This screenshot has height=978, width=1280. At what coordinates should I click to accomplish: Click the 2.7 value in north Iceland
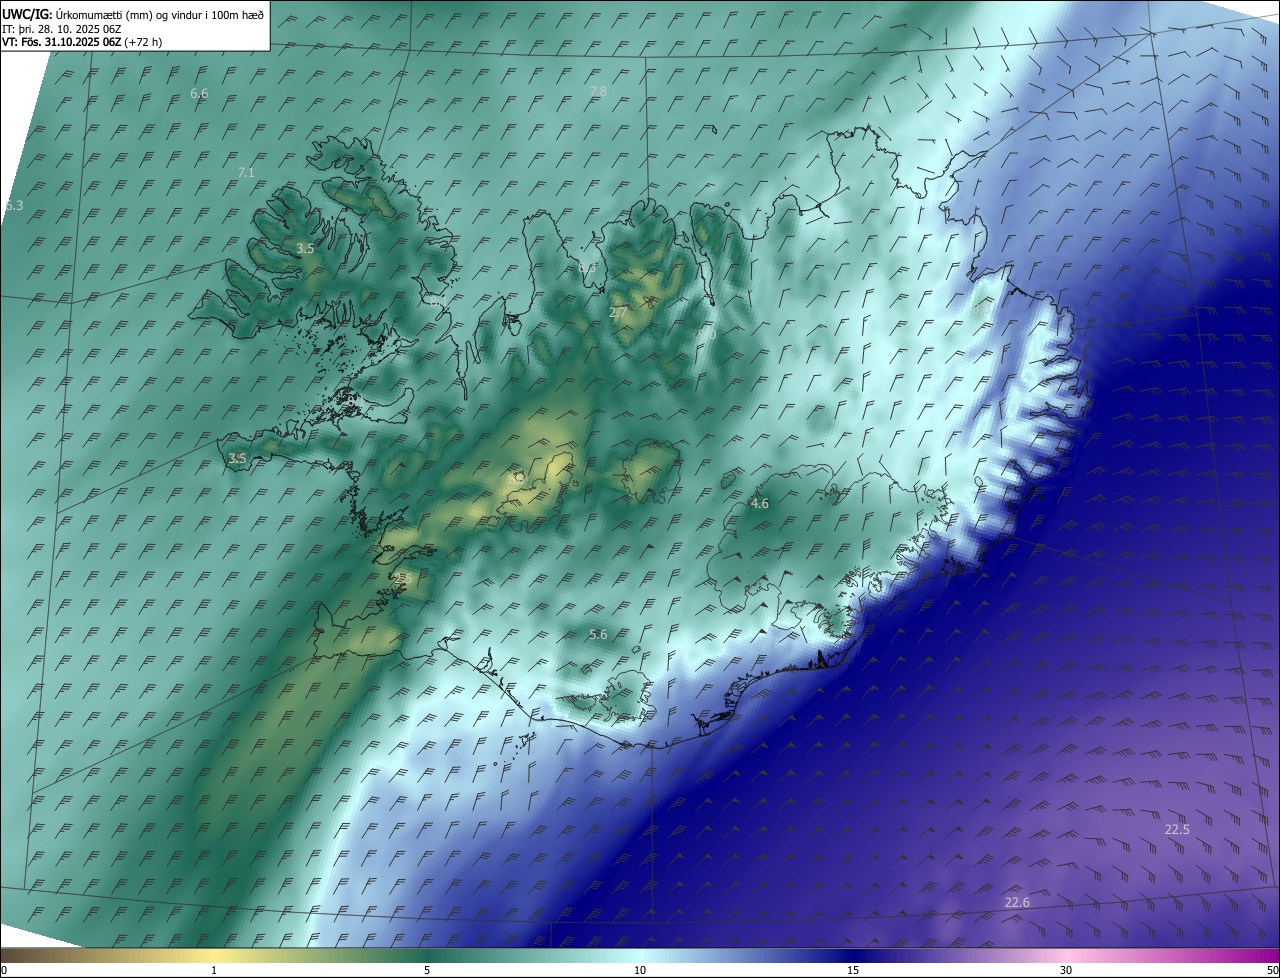(x=618, y=313)
